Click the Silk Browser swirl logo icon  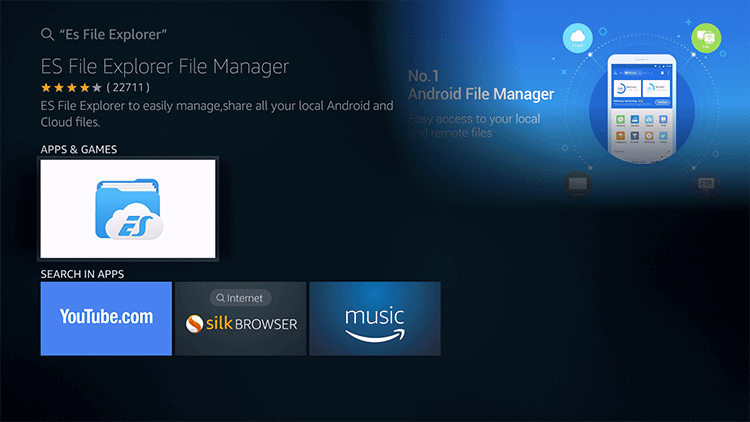[194, 323]
